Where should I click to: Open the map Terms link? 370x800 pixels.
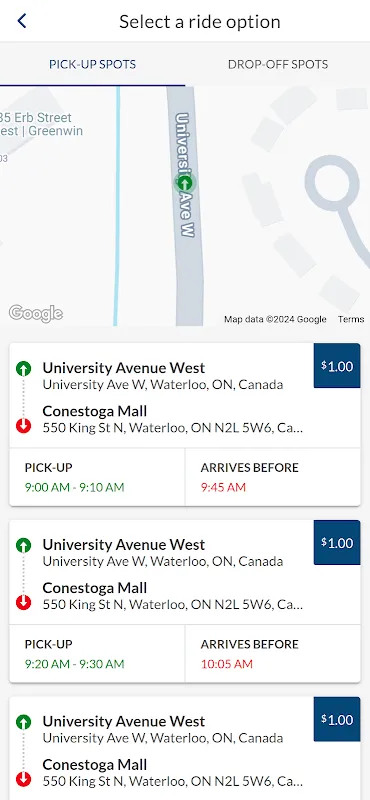click(351, 319)
